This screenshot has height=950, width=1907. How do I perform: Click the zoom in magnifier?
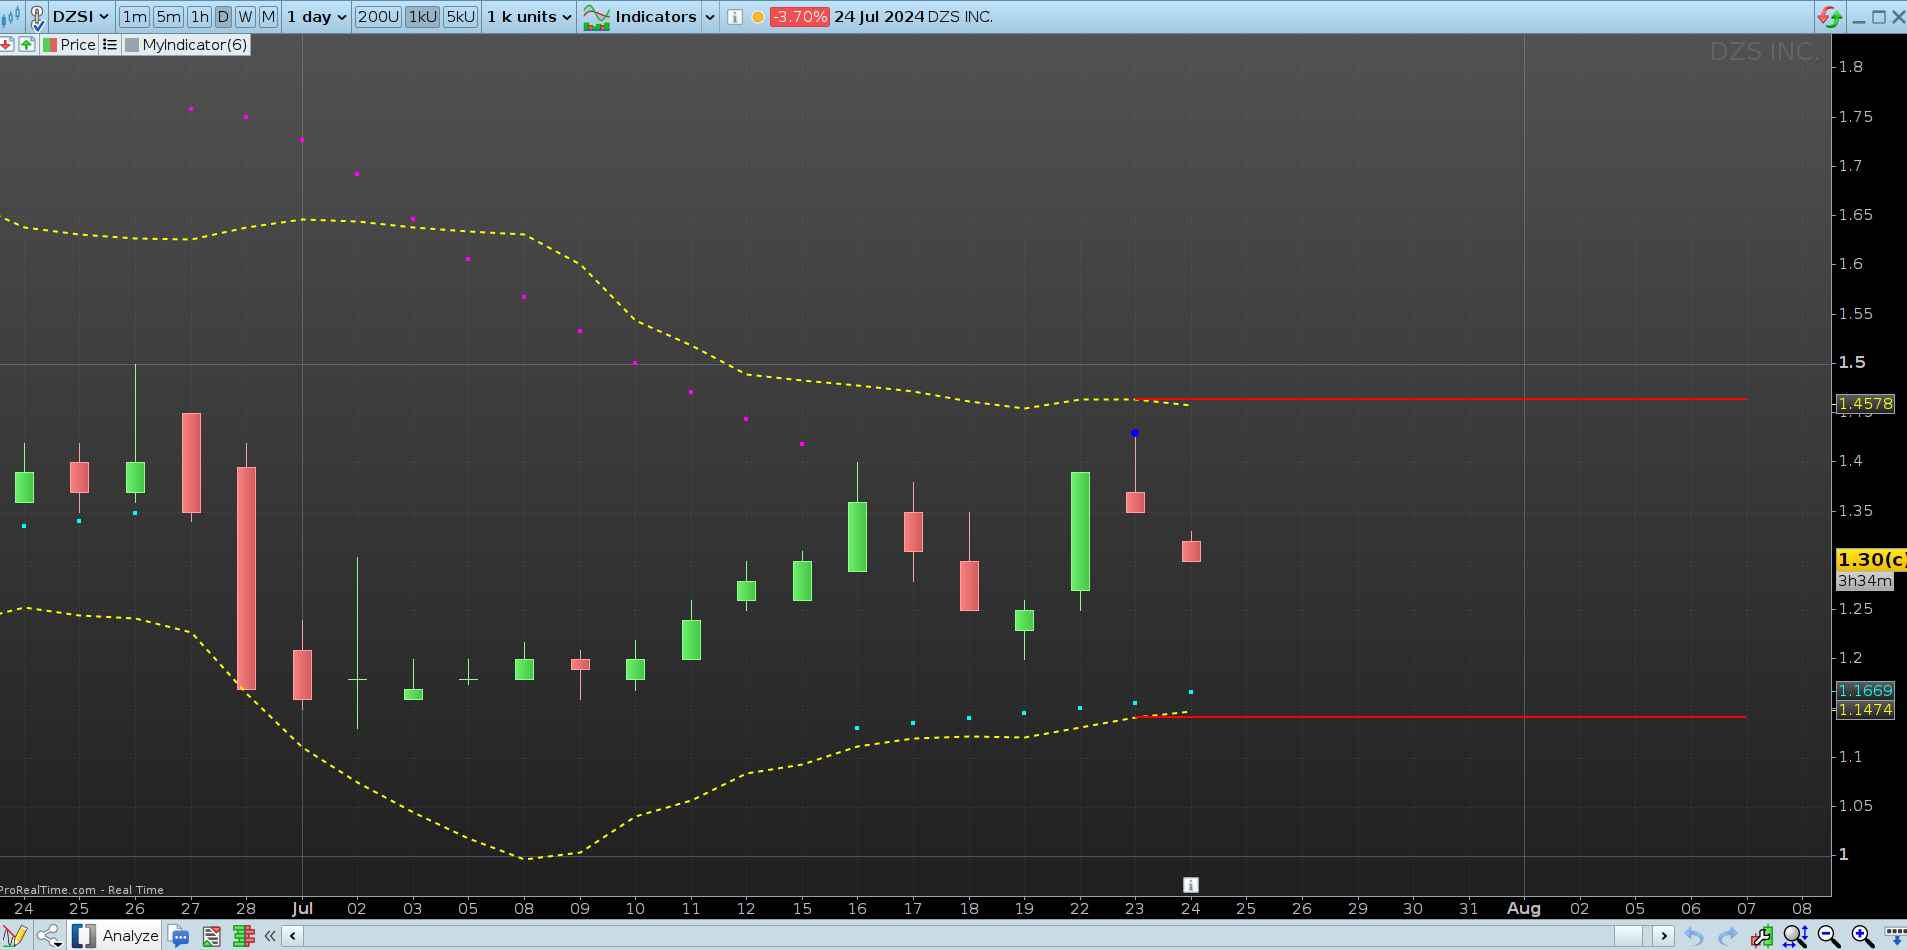pyautogui.click(x=1862, y=936)
